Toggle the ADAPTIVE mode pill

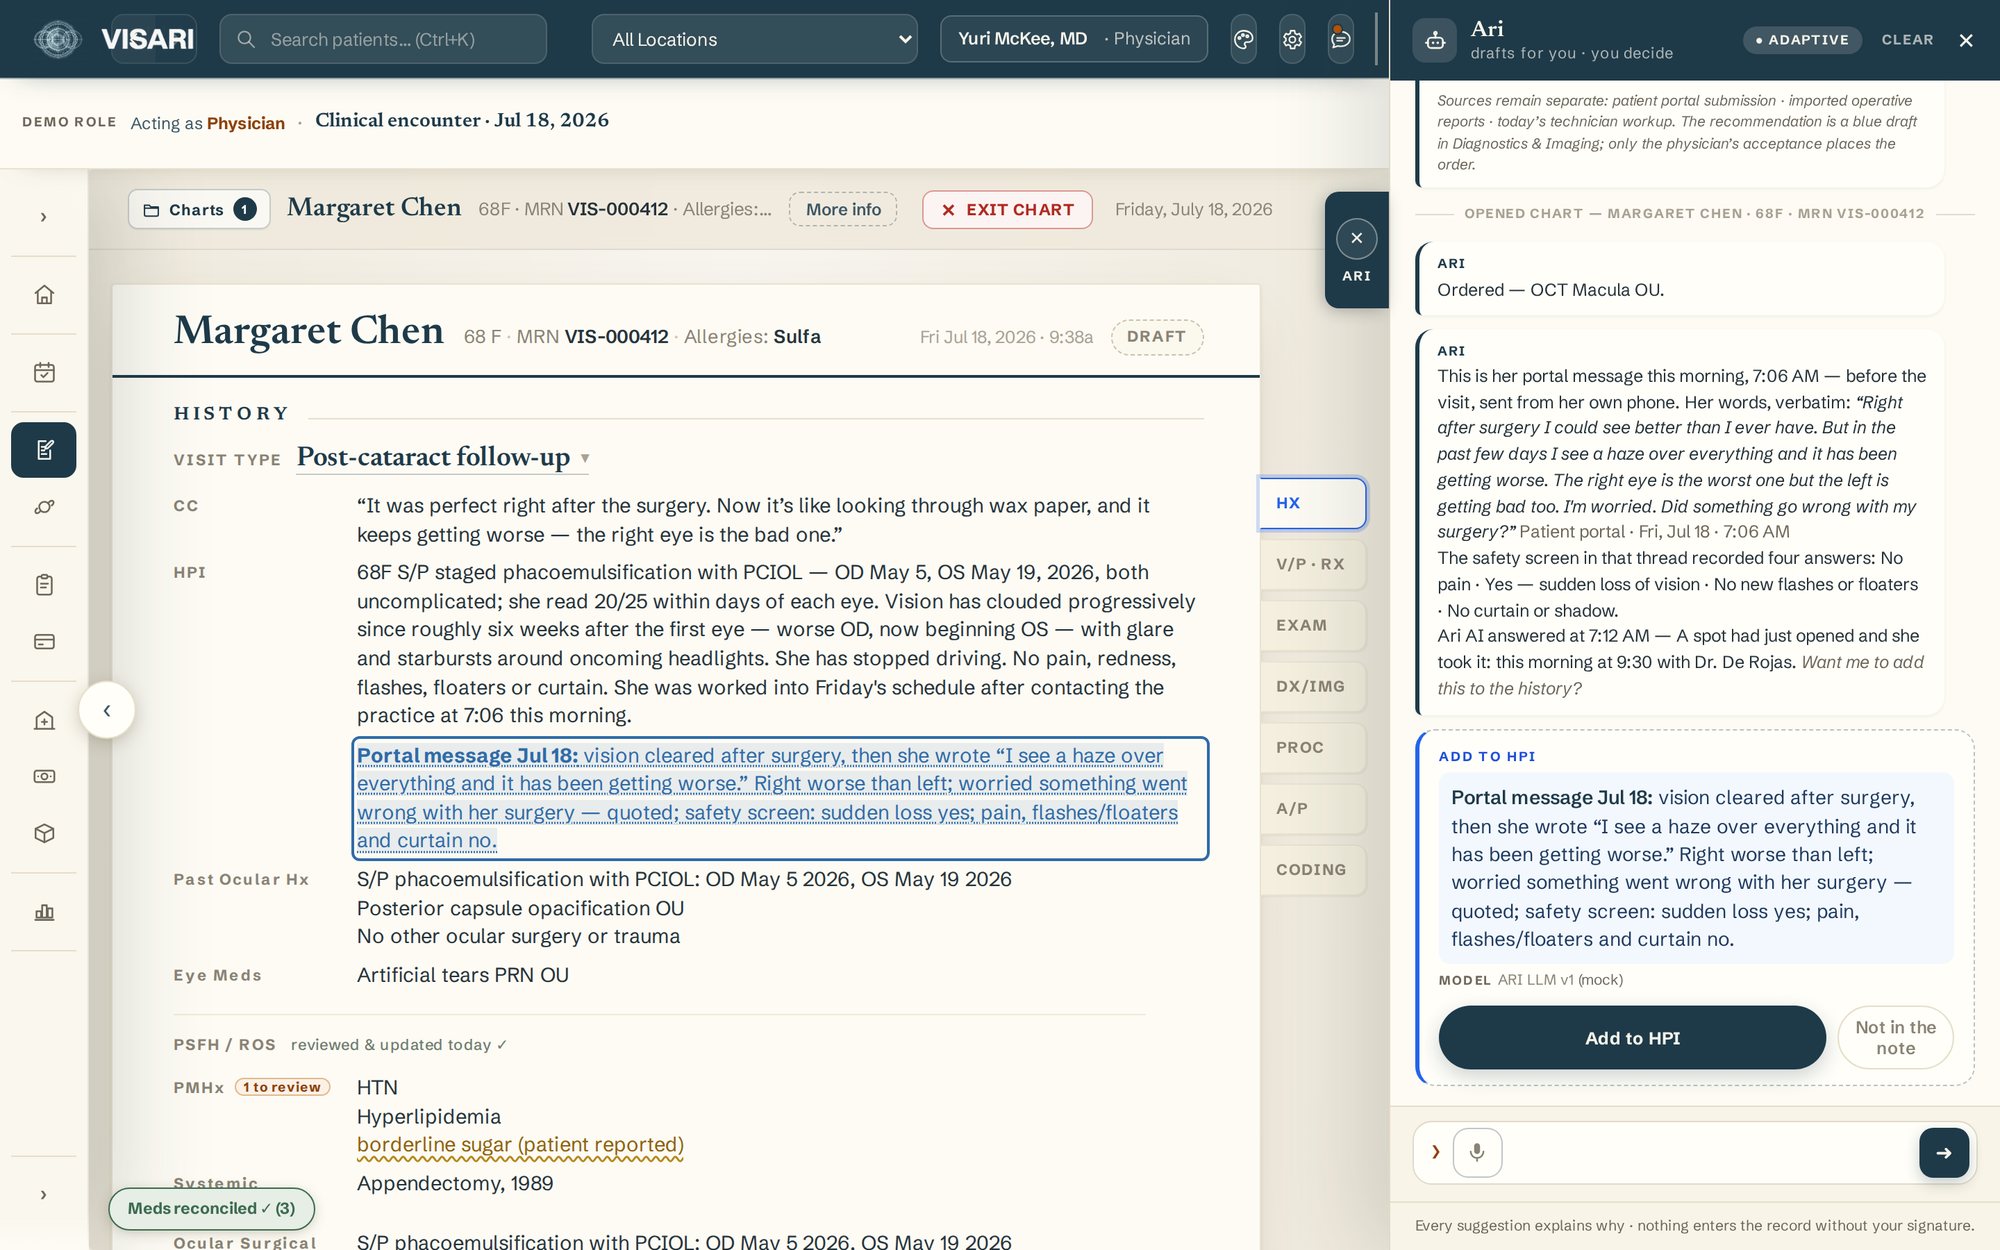coord(1803,40)
